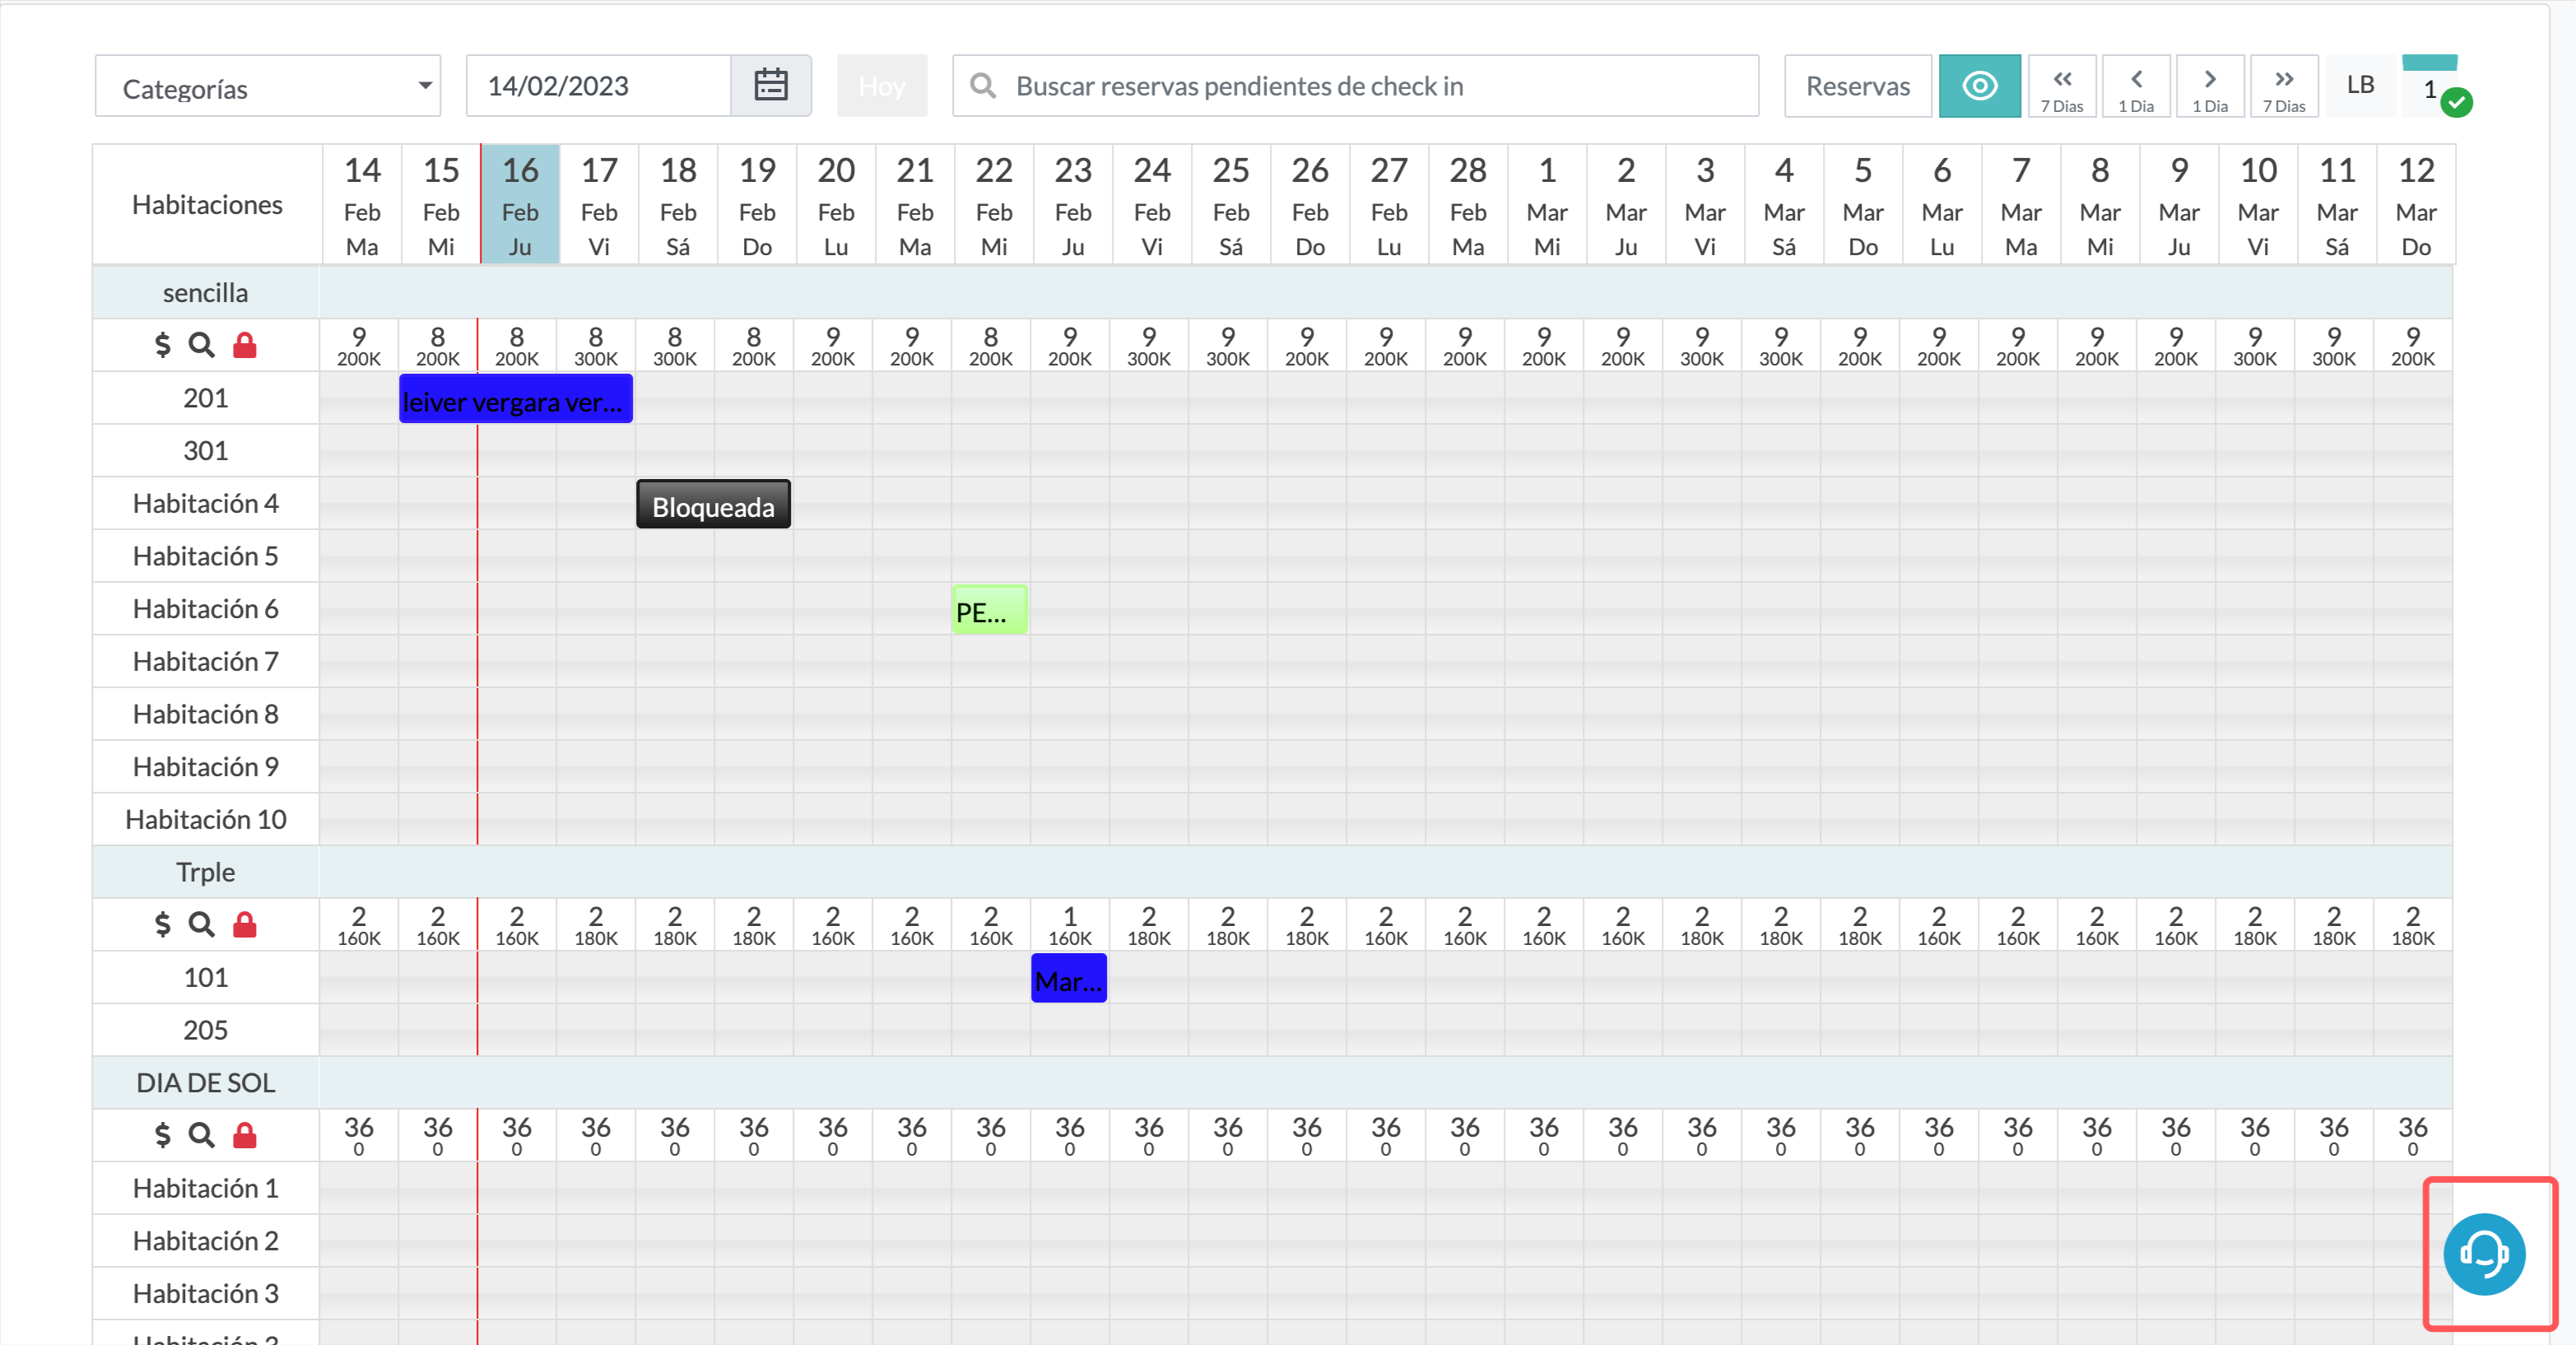Image resolution: width=2576 pixels, height=1345 pixels.
Task: Open the green PE... reservation on Habitación 6
Action: pyautogui.click(x=989, y=609)
